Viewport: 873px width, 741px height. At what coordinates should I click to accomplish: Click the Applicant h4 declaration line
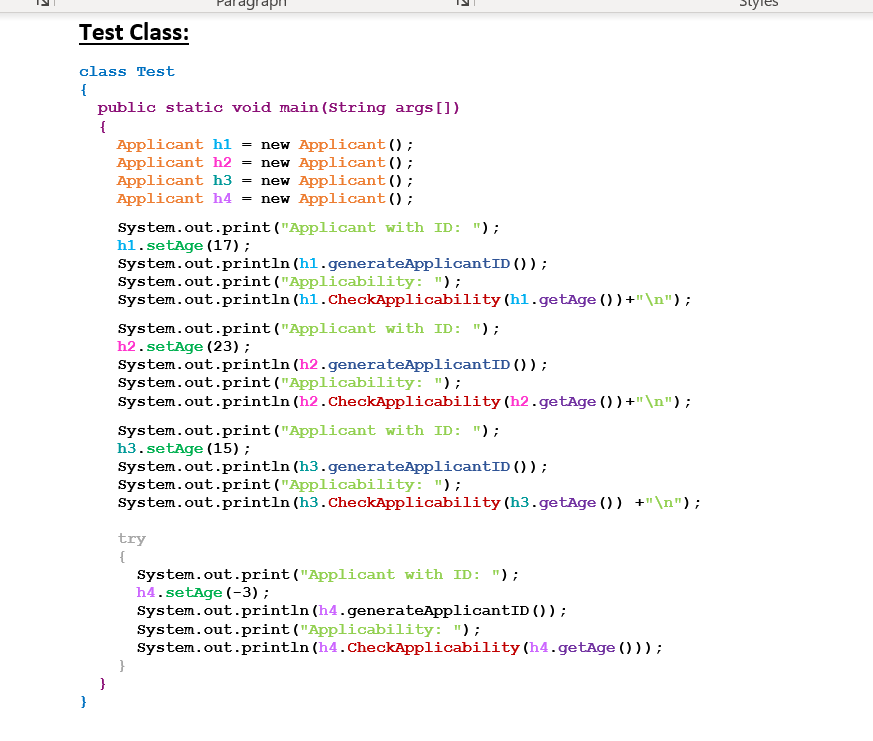pyautogui.click(x=265, y=198)
